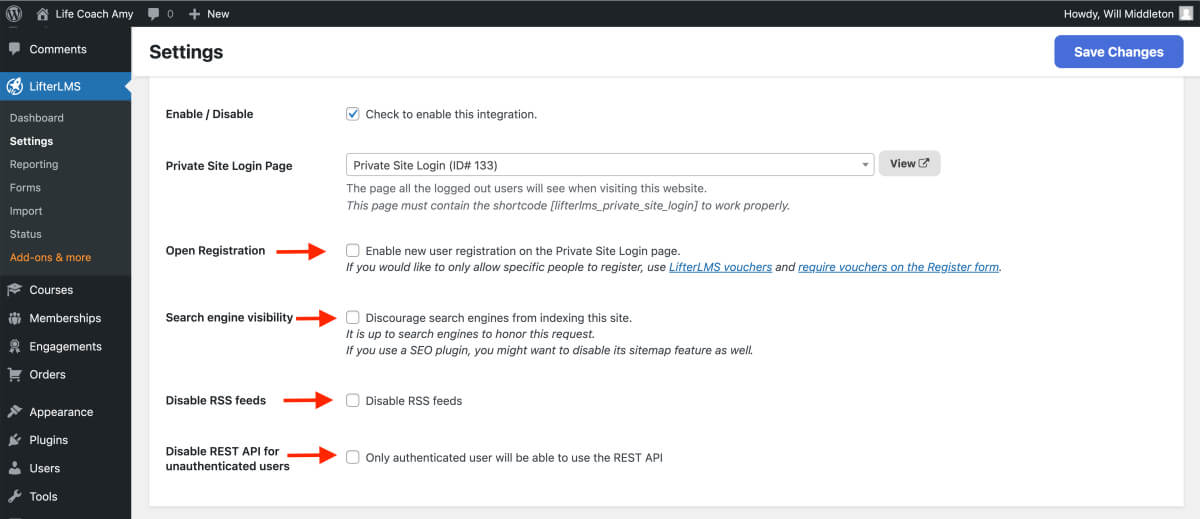Click the WordPress logo icon
The height and width of the screenshot is (519, 1200).
pyautogui.click(x=14, y=14)
